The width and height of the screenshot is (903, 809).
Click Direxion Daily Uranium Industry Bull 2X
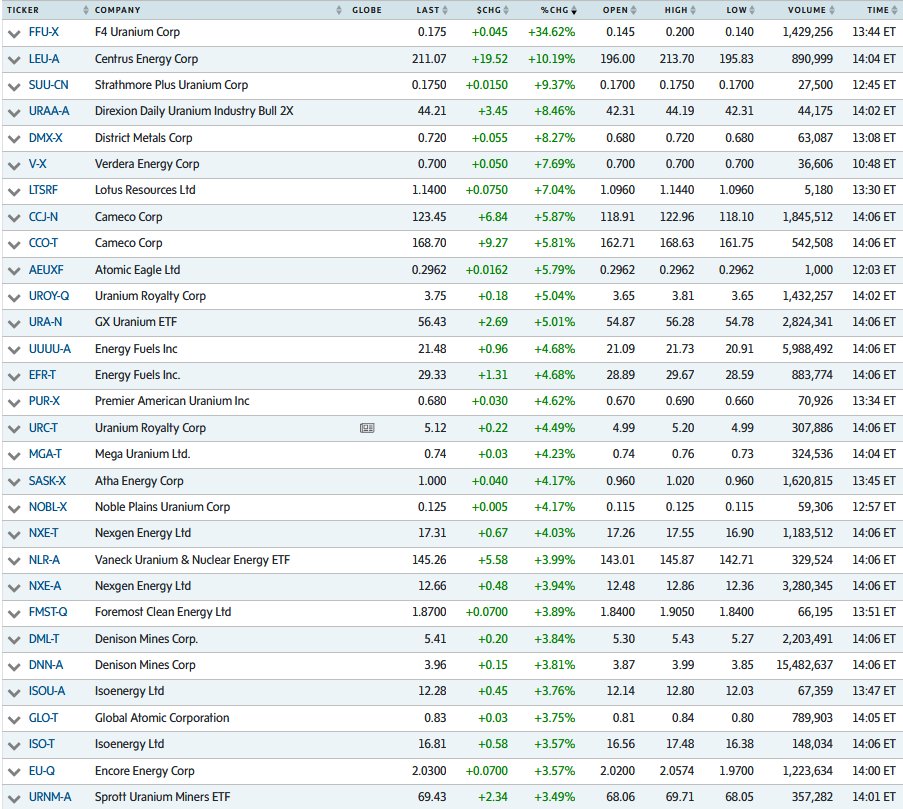(194, 111)
